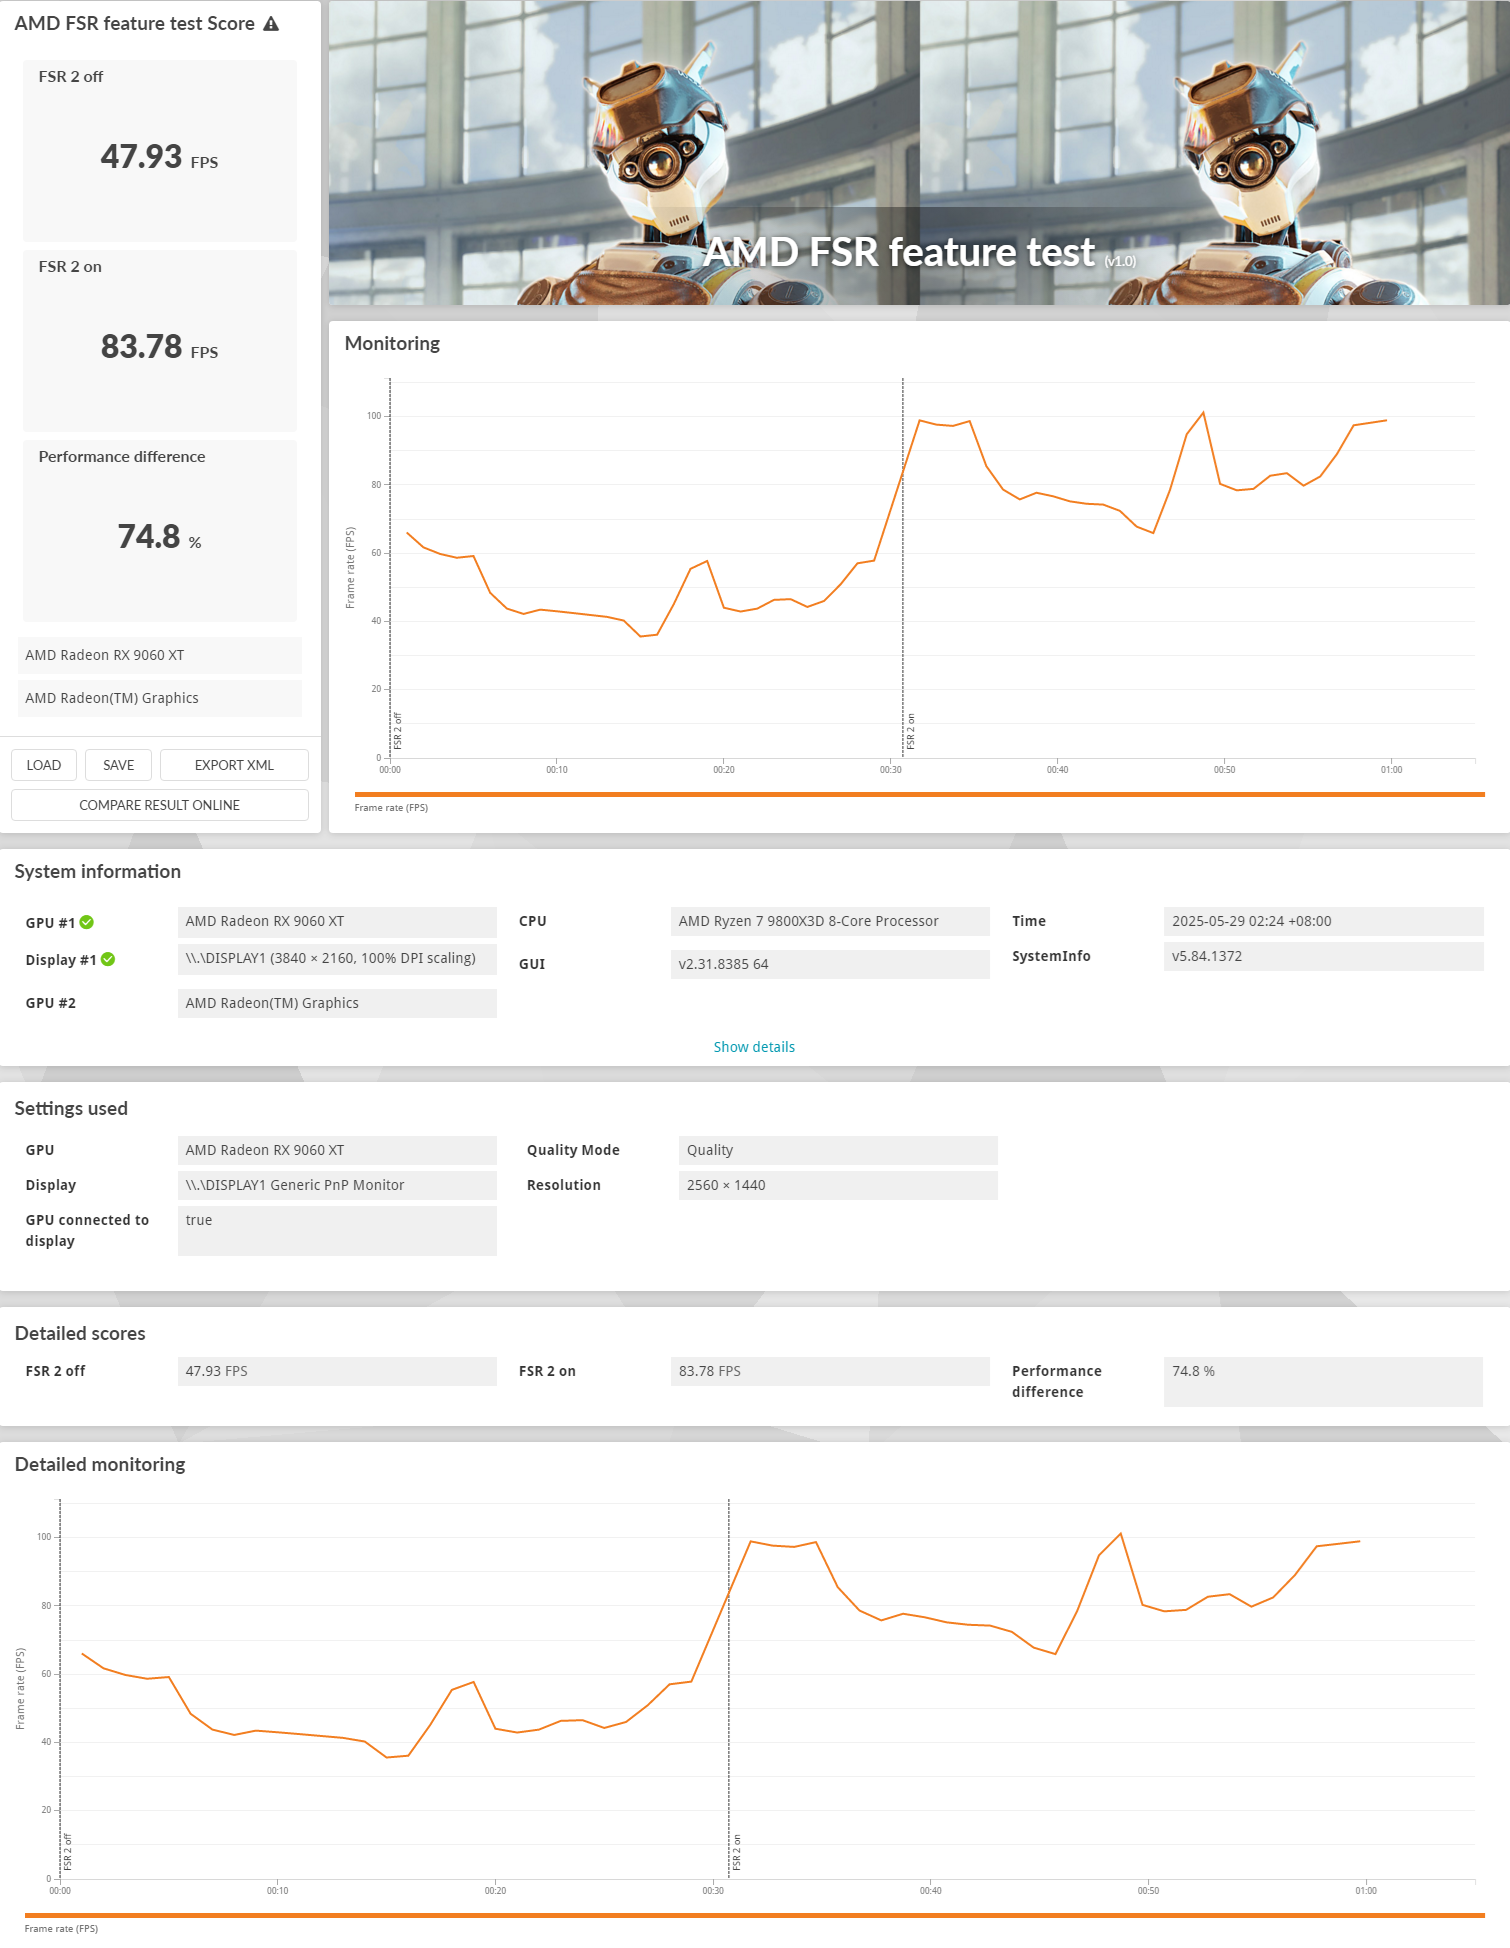
Task: Toggle Frame rate (FPS) legend under Detailed monitoring
Action: (61, 1929)
